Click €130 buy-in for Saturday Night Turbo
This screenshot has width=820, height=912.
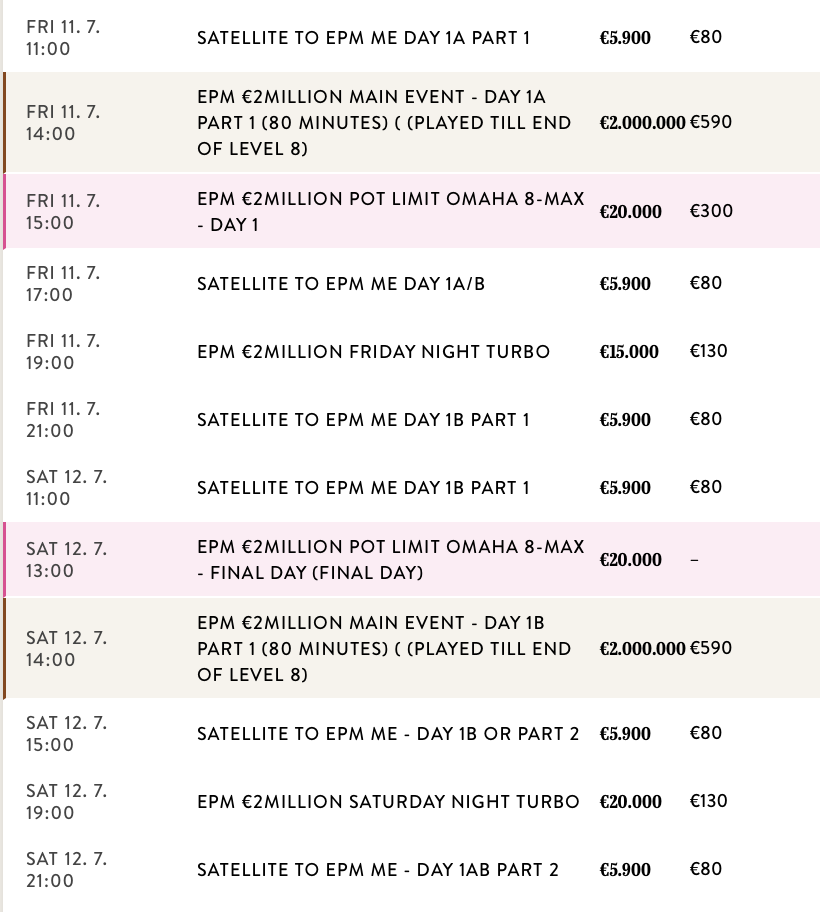[x=708, y=801]
